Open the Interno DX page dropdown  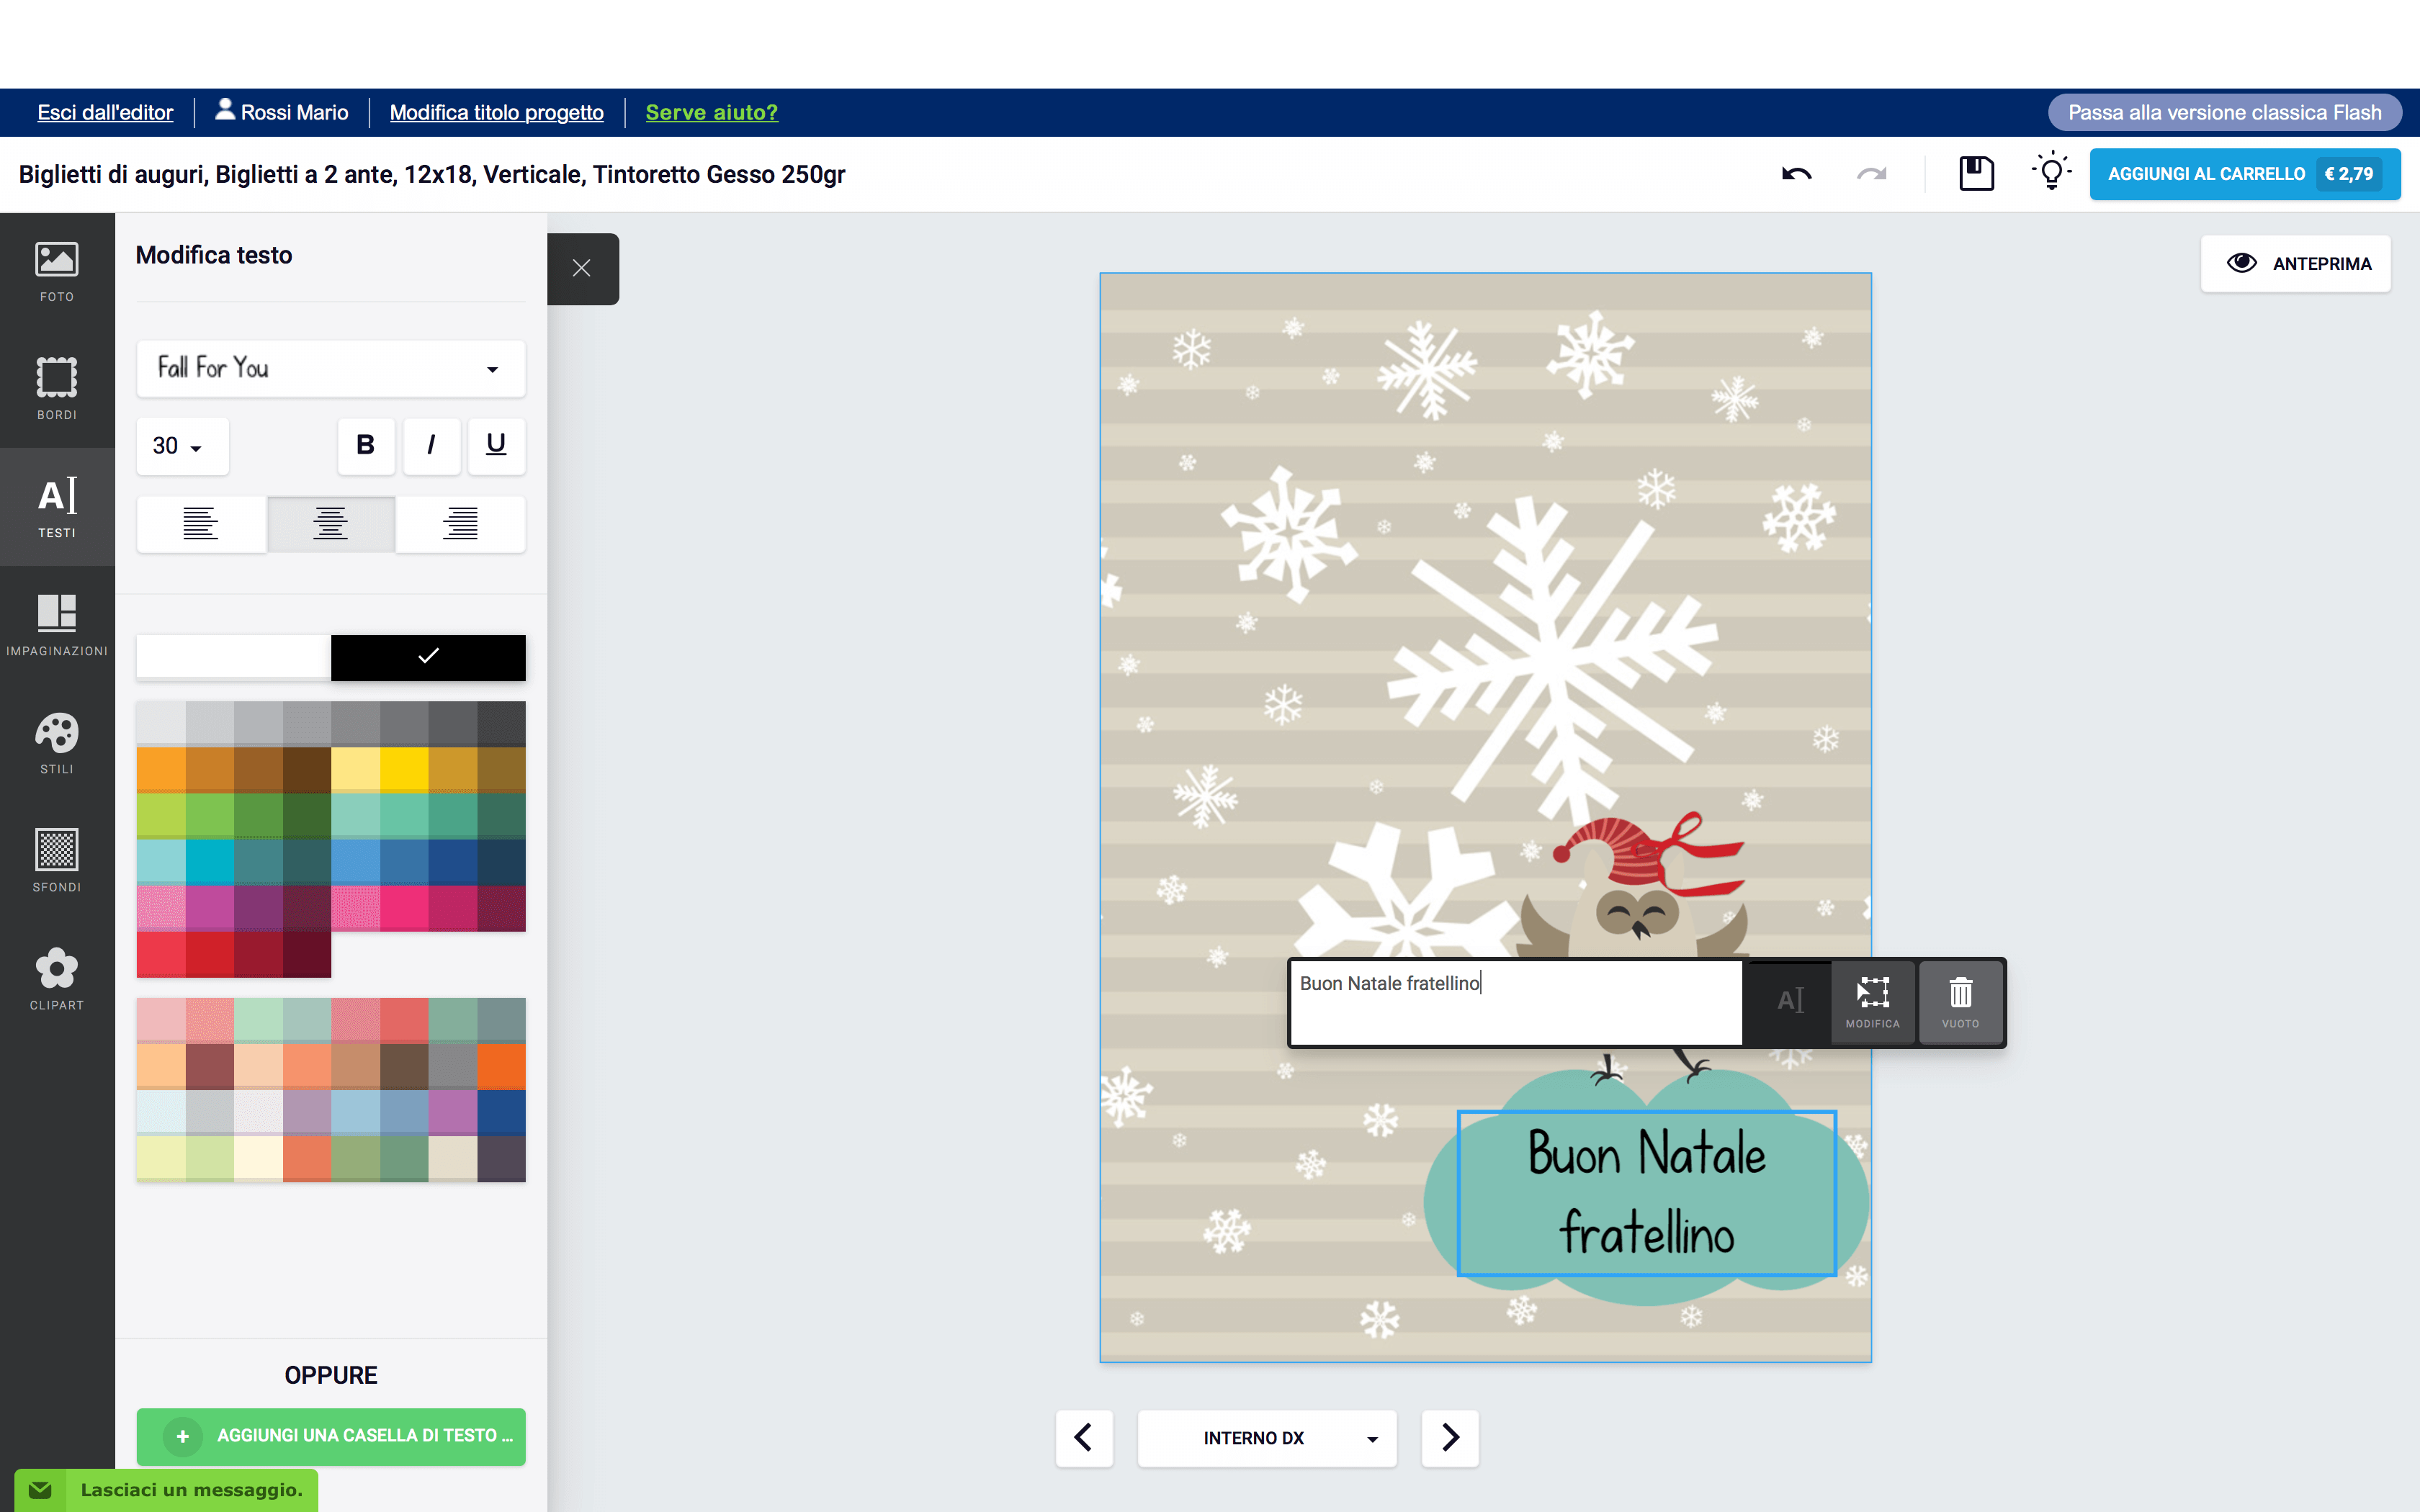[x=1267, y=1438]
